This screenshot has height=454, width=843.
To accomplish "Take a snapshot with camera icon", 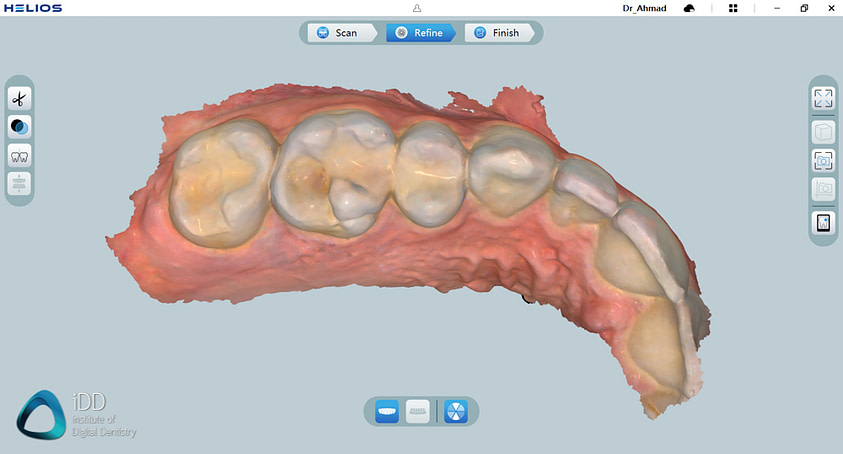I will pos(823,160).
